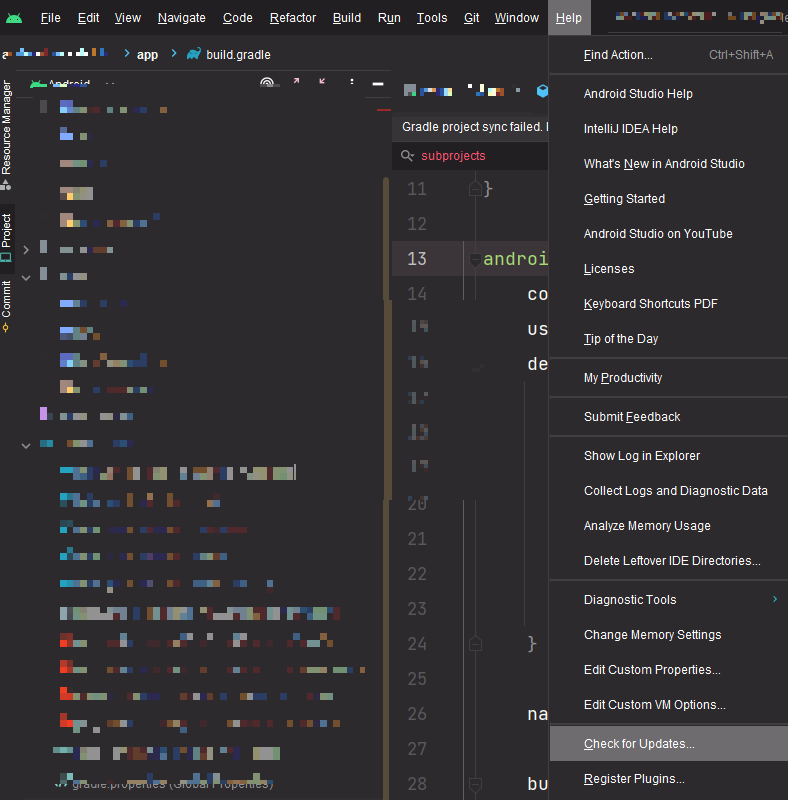Image resolution: width=788 pixels, height=800 pixels.
Task: Hide the Project panel with minus icon
Action: 378,83
